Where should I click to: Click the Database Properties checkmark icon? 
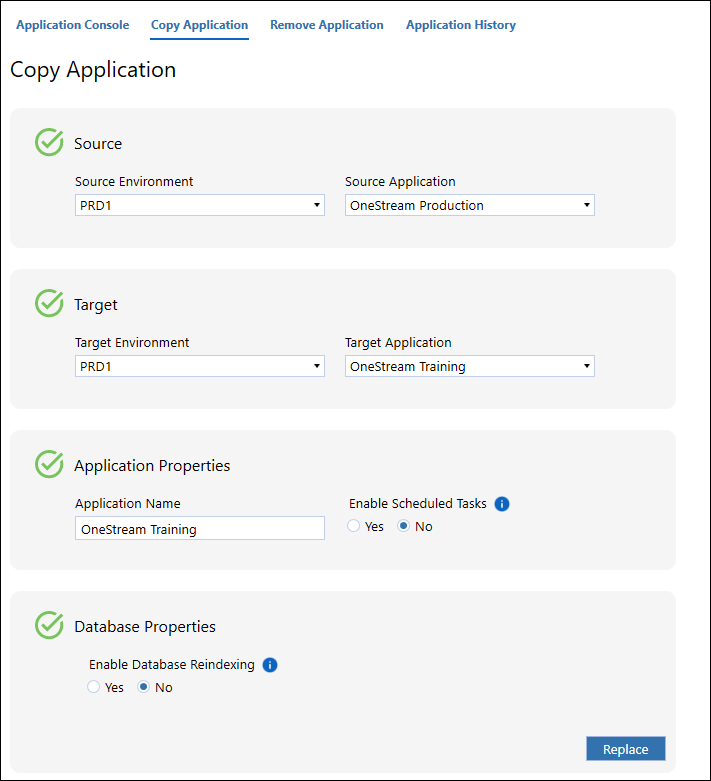click(49, 625)
